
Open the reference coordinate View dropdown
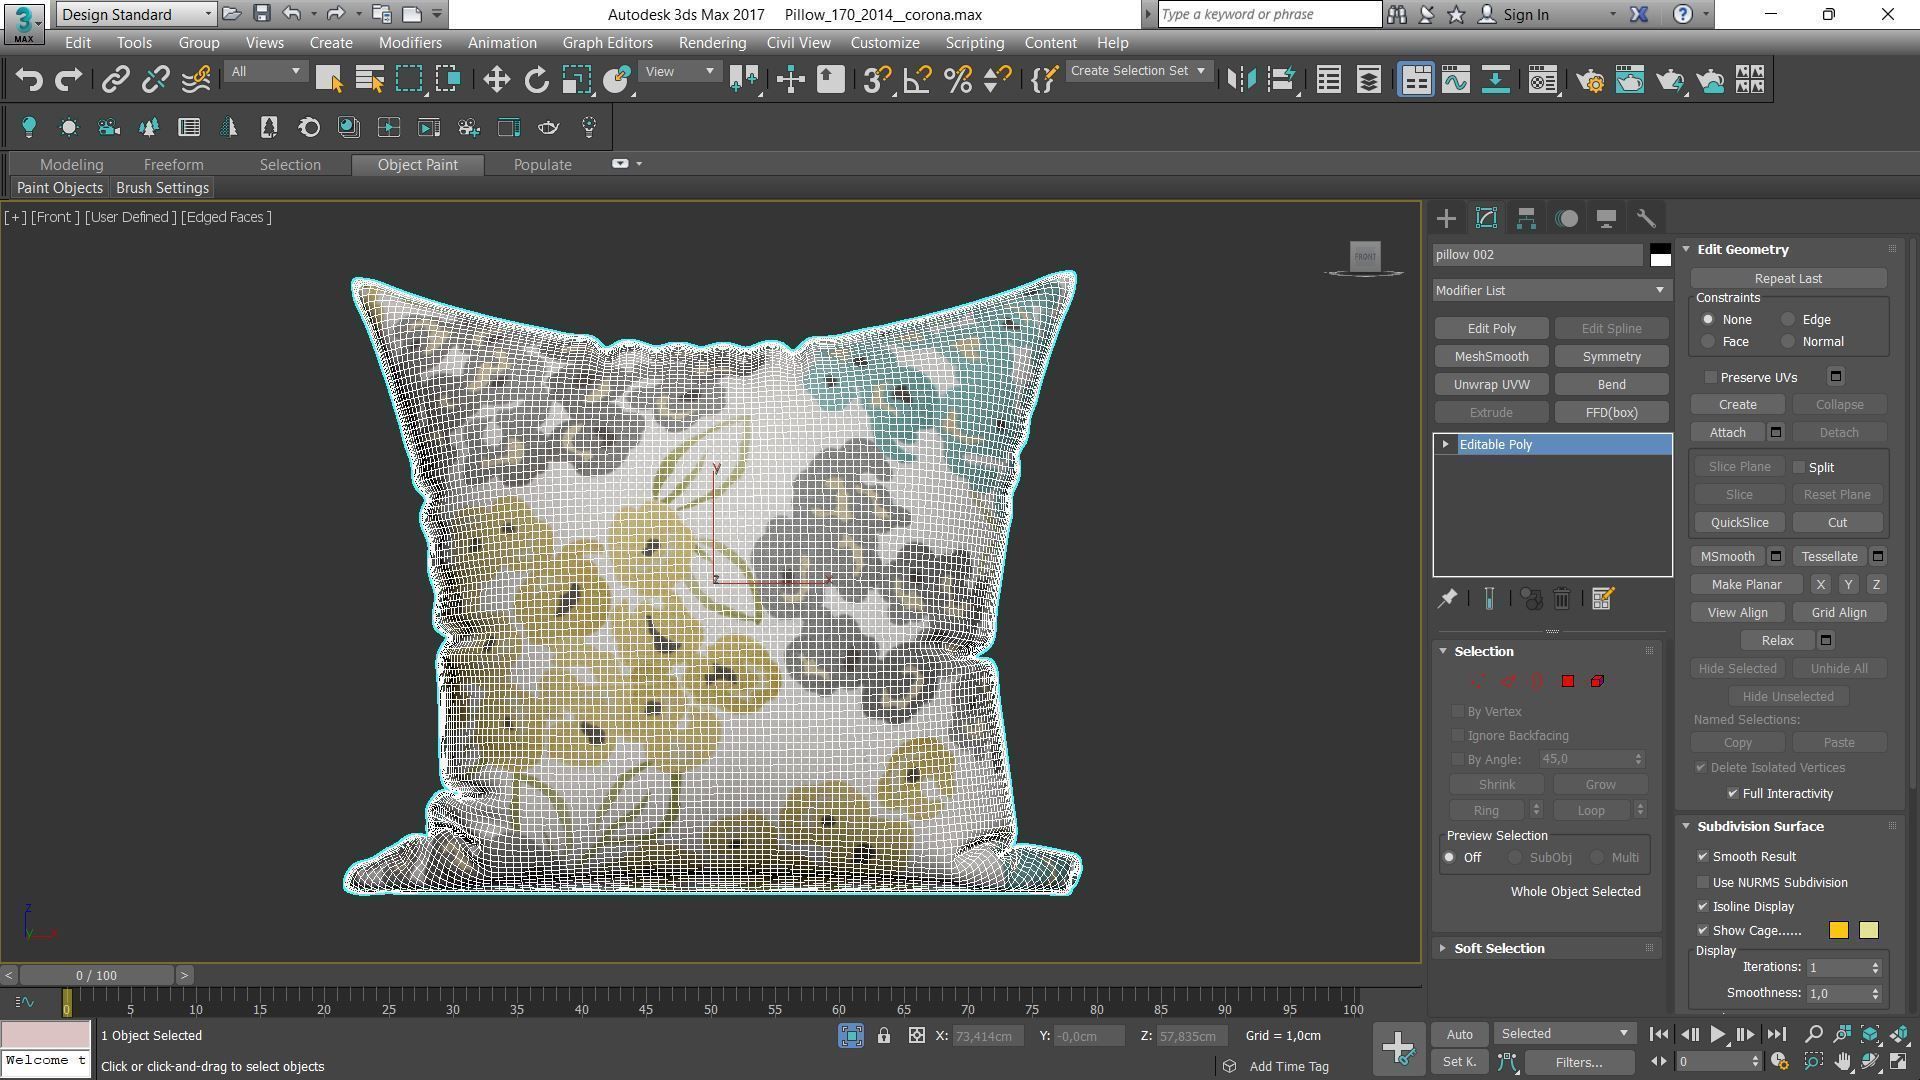coord(679,71)
